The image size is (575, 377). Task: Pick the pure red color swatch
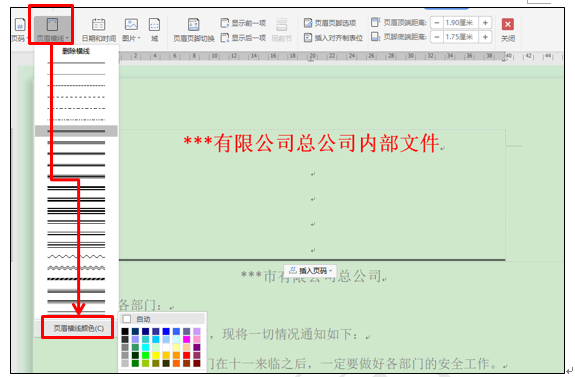point(187,355)
